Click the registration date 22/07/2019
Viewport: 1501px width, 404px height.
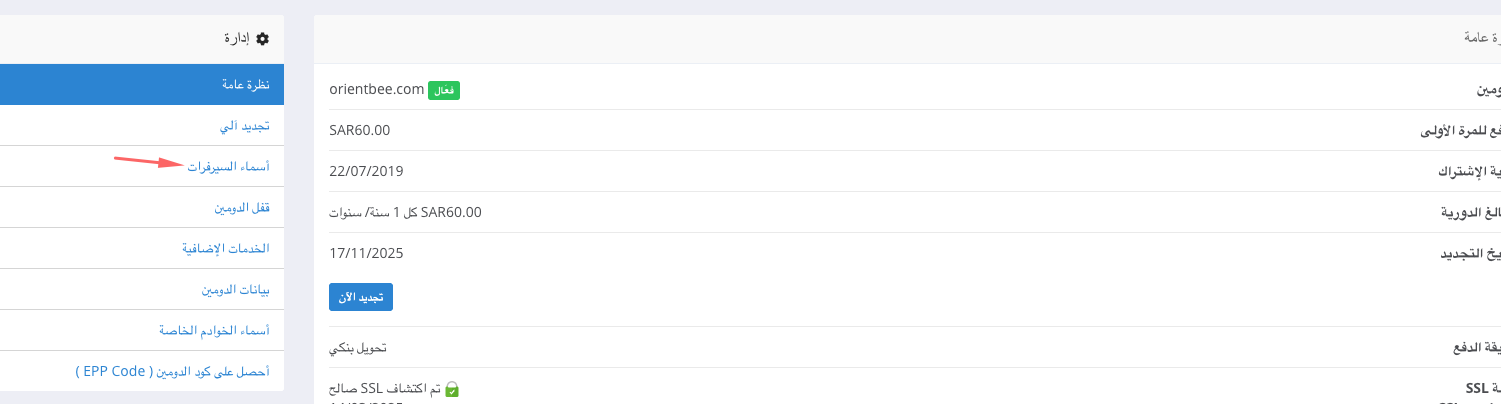point(366,171)
